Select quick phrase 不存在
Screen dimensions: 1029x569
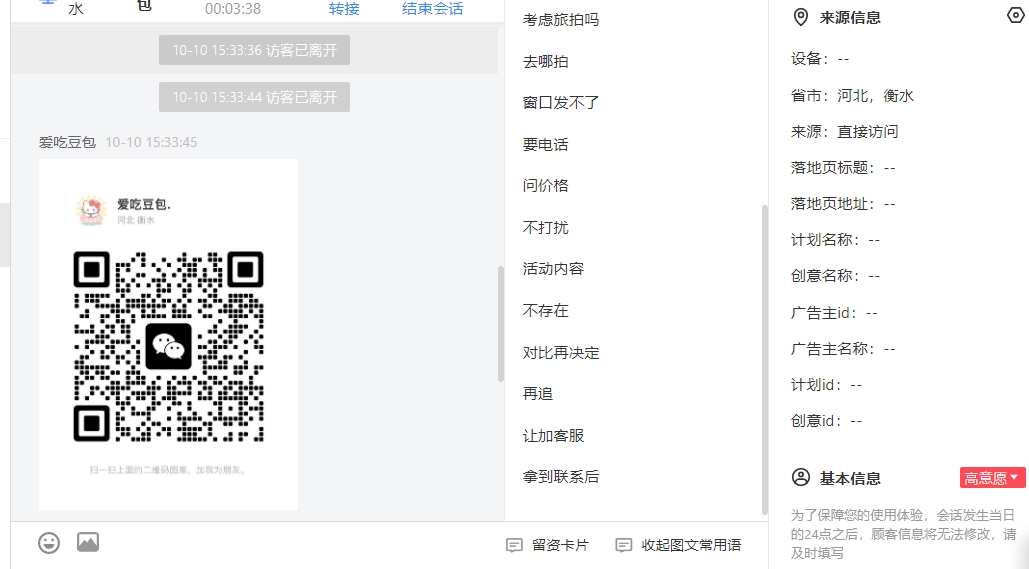pyautogui.click(x=545, y=310)
